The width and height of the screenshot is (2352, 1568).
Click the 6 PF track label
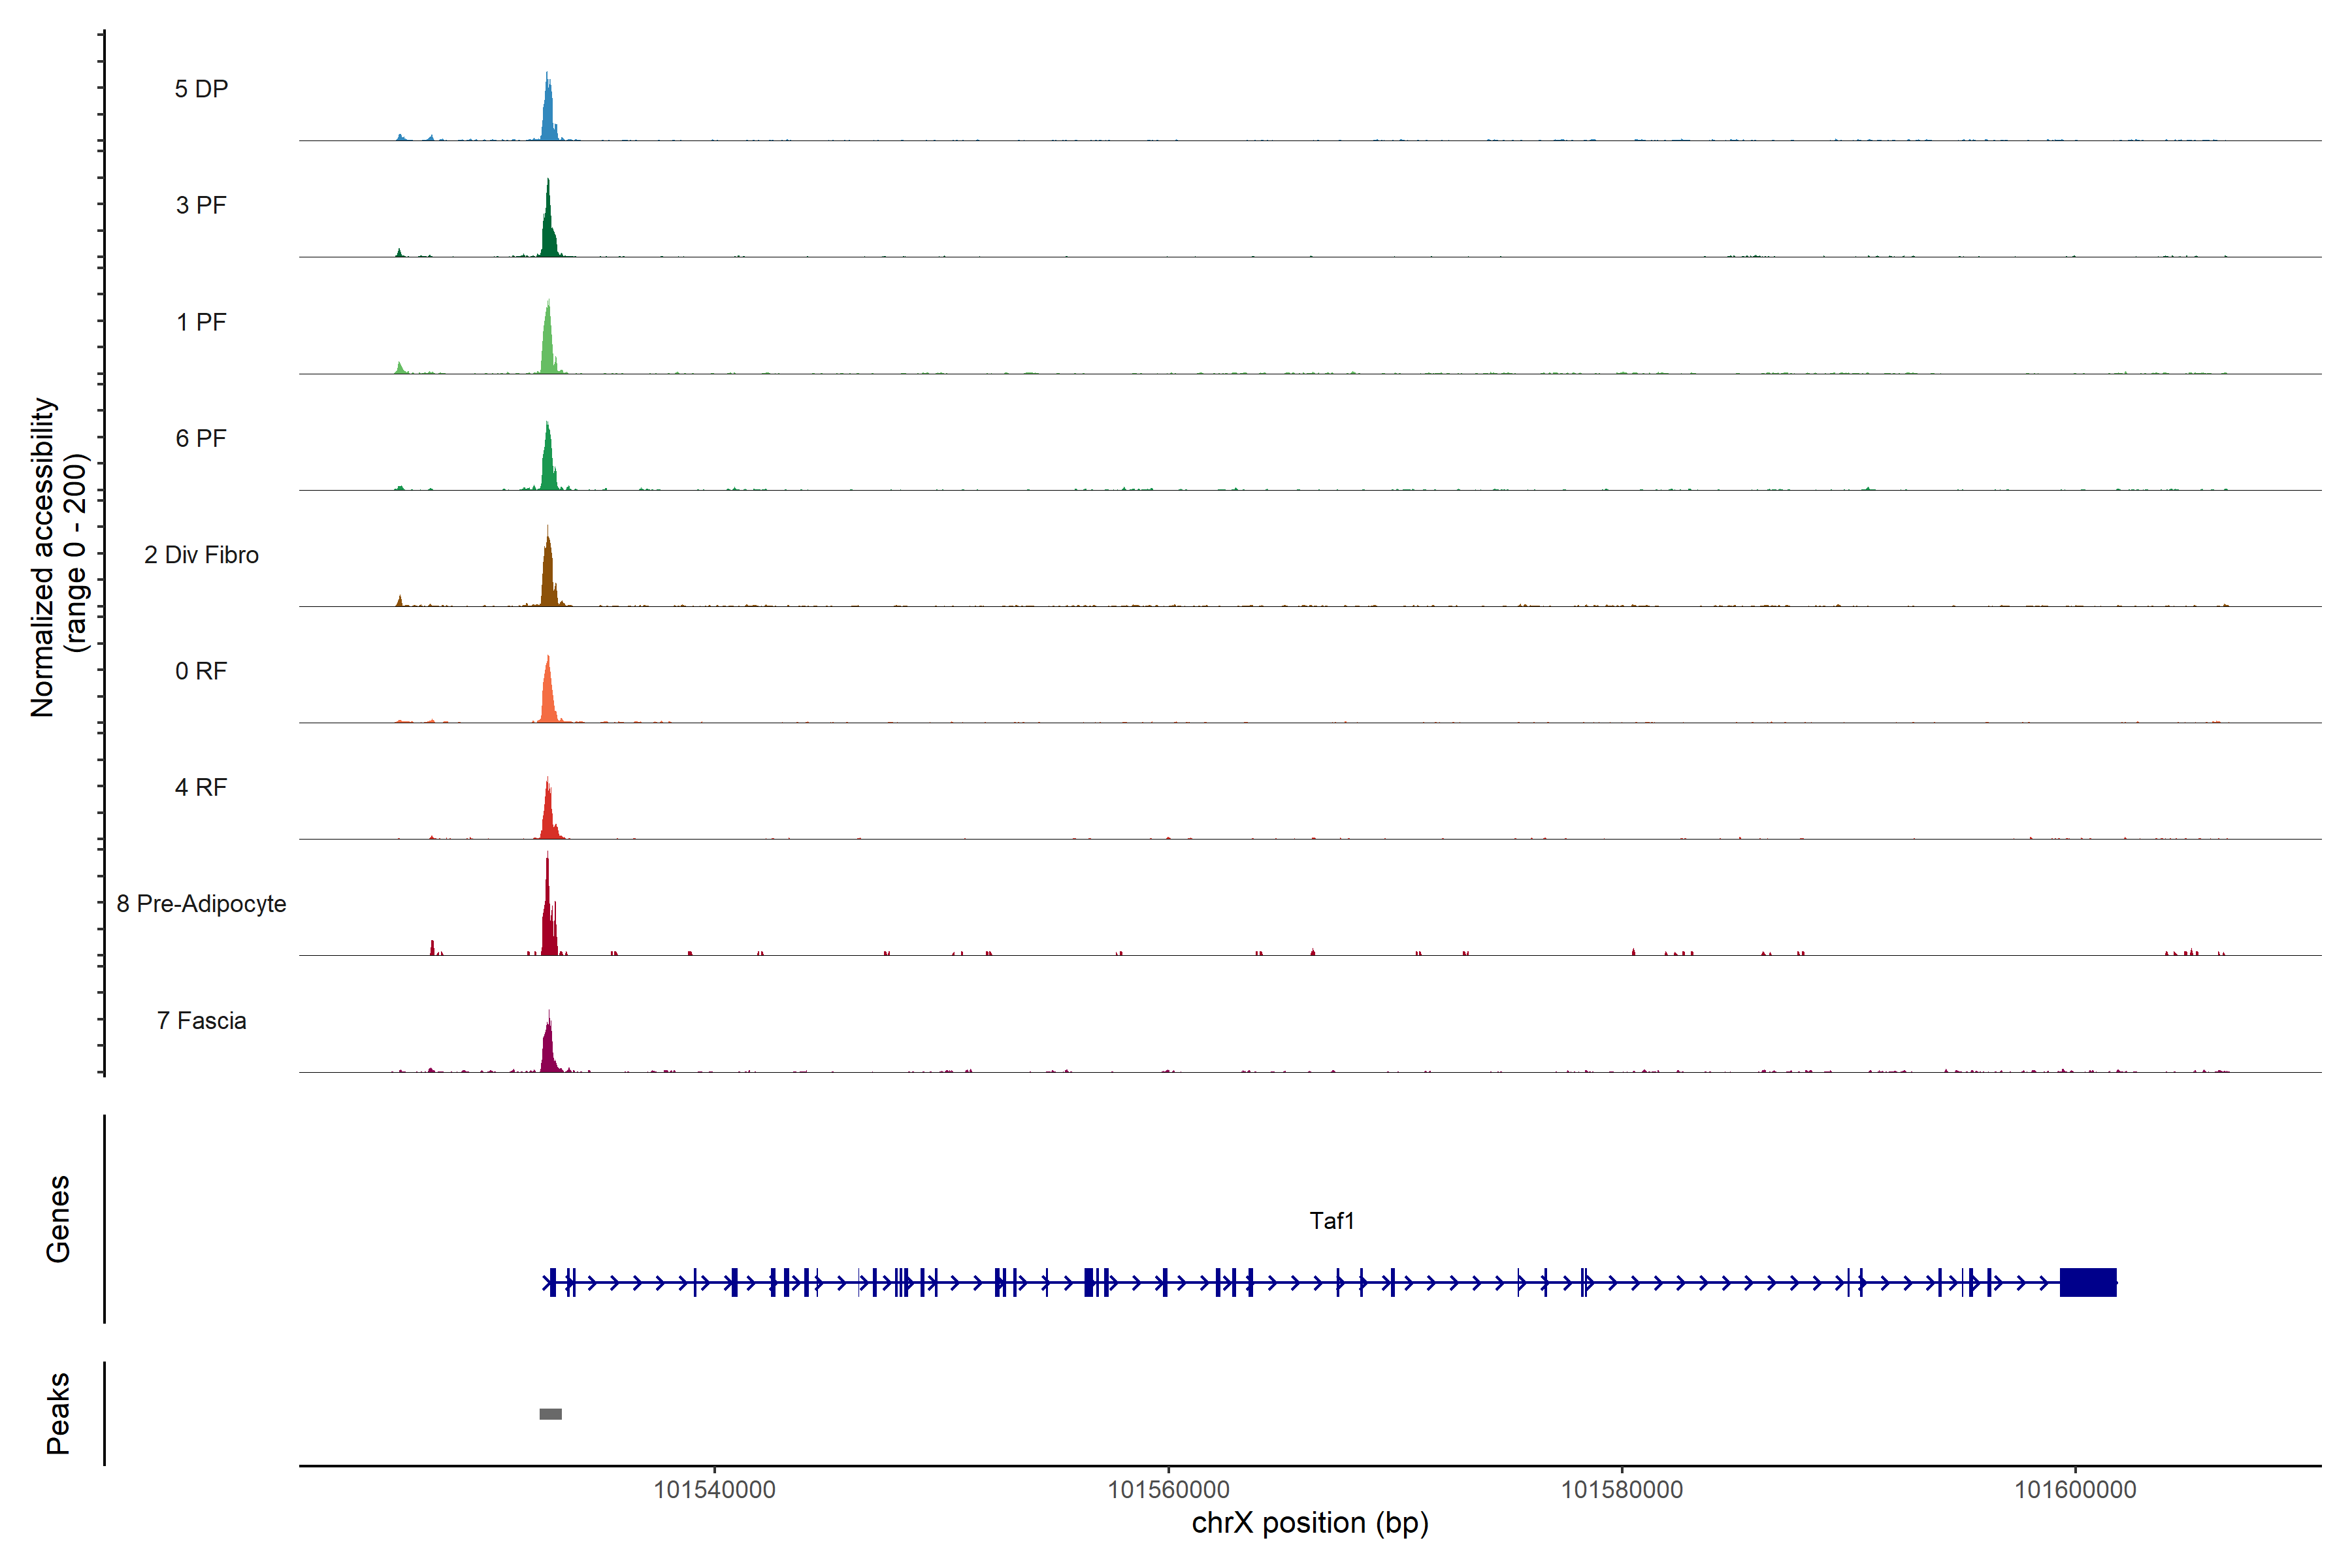coord(201,438)
